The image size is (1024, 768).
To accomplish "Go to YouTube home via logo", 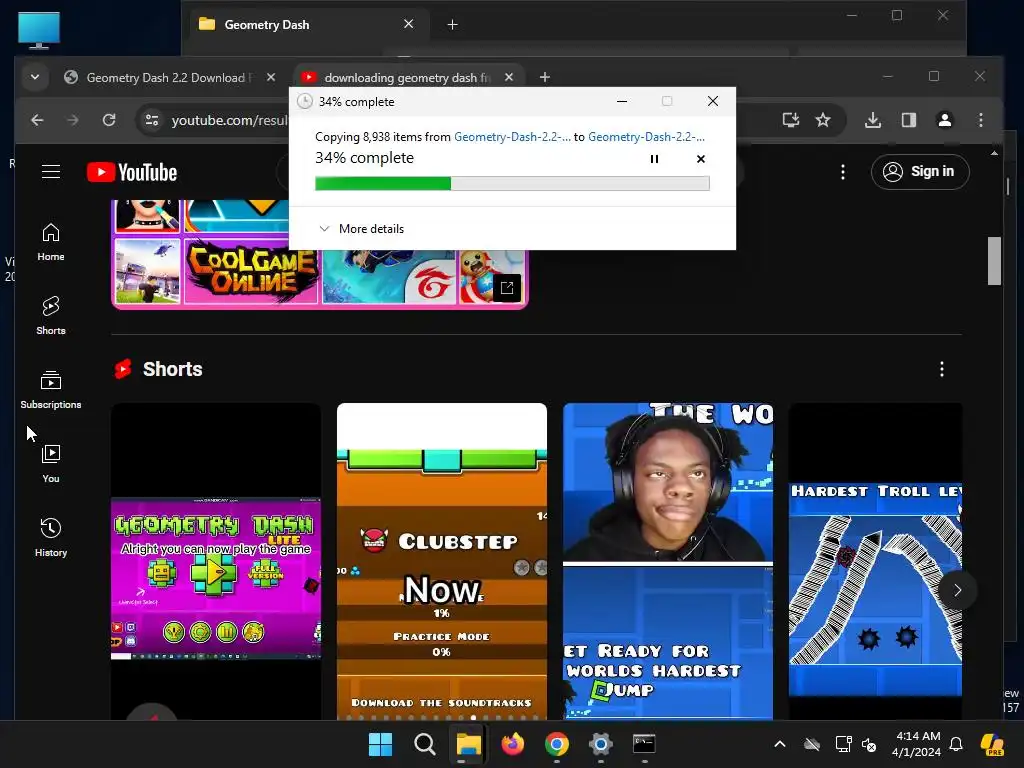I will pyautogui.click(x=132, y=172).
